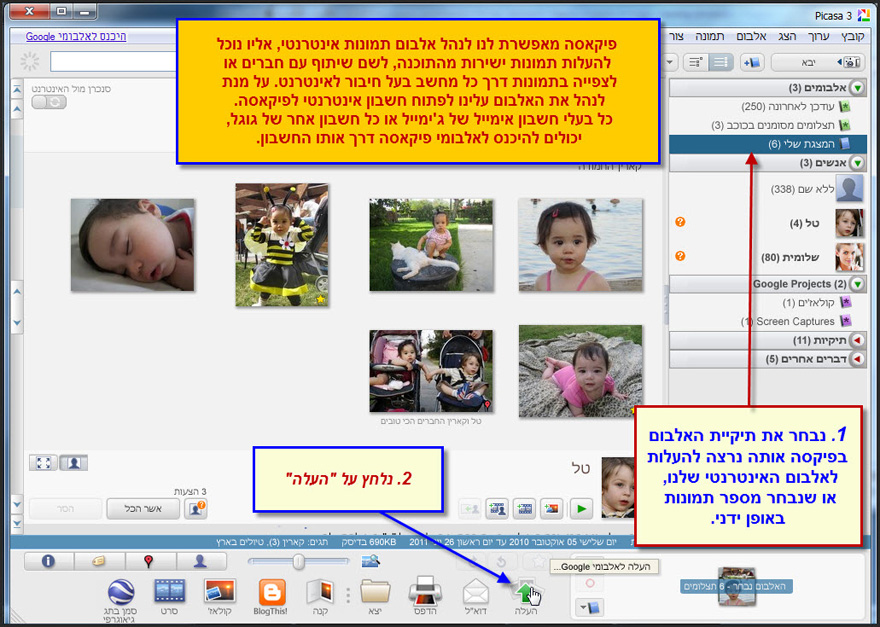Screen dimensions: 880x627
Task: Select עודכן לאחרונה (250) album
Action: 768,107
